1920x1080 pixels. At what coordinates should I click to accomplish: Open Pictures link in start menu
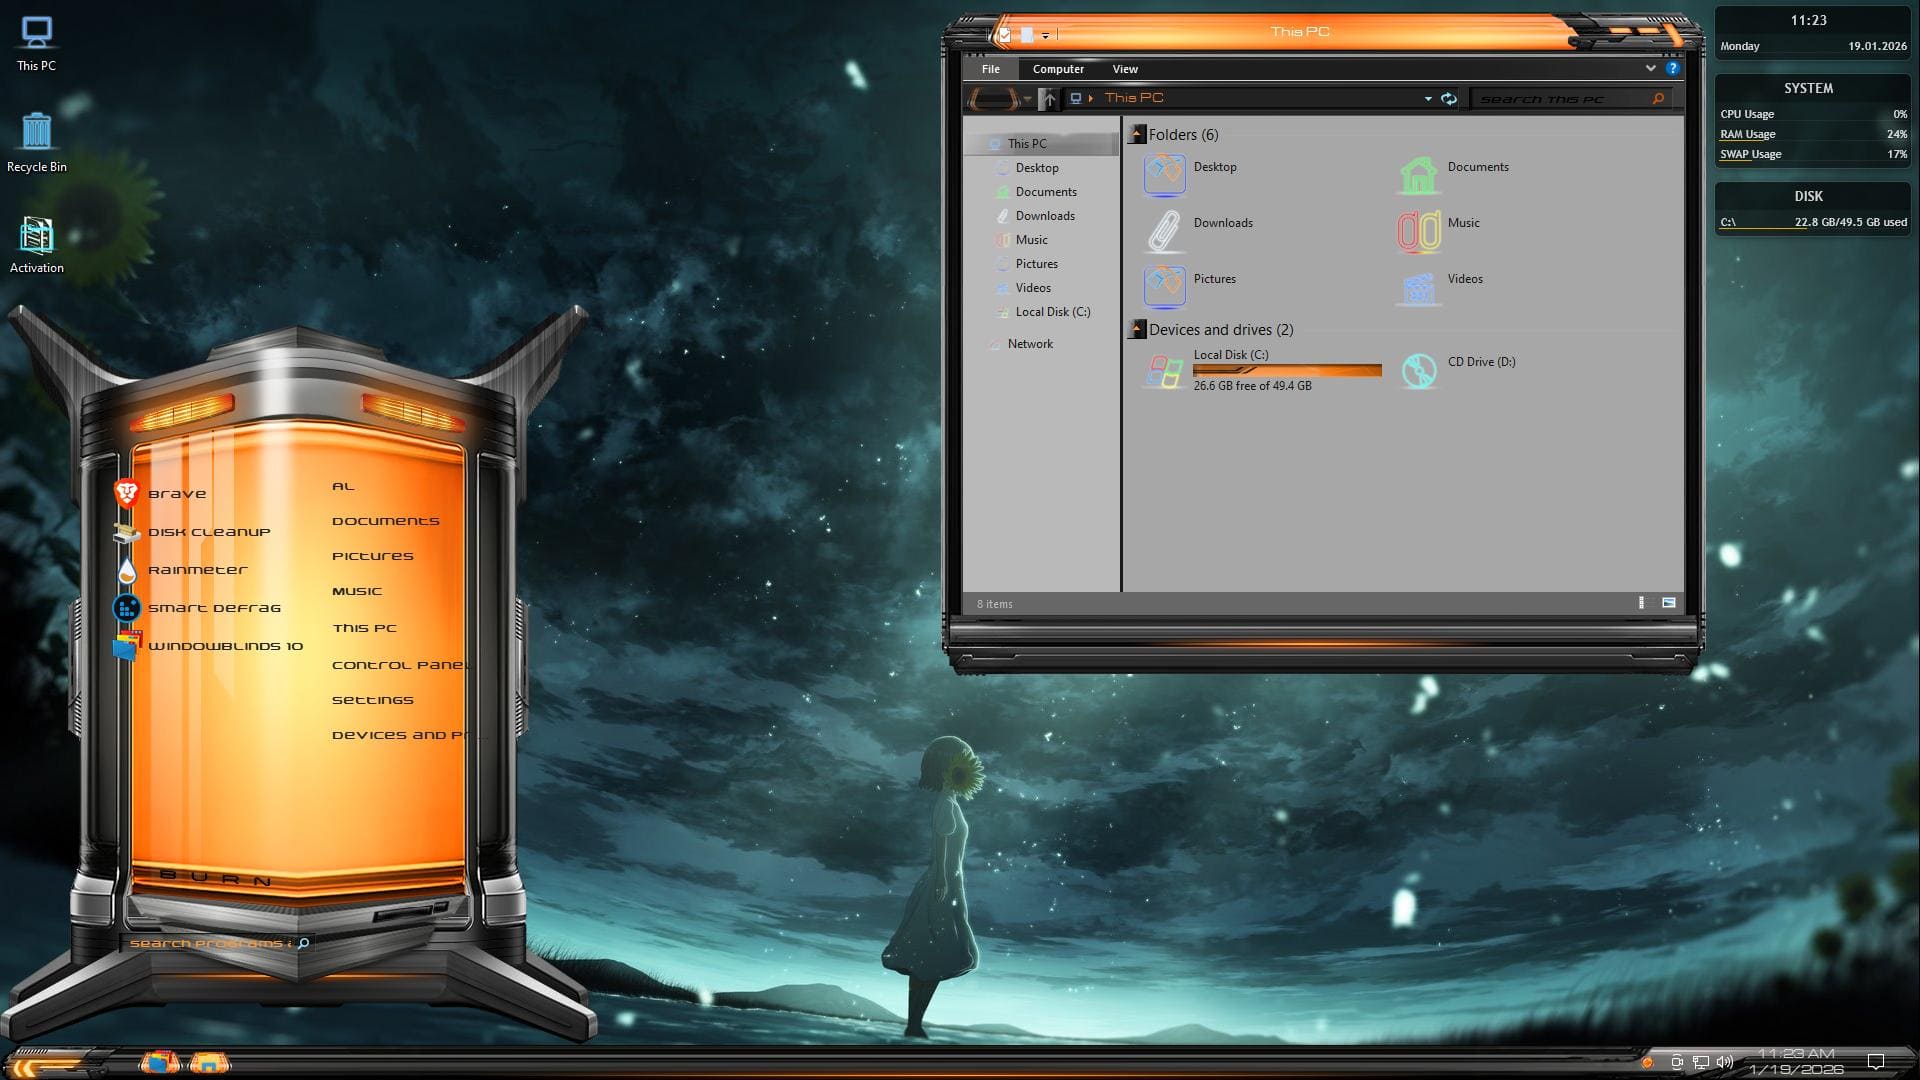372,556
